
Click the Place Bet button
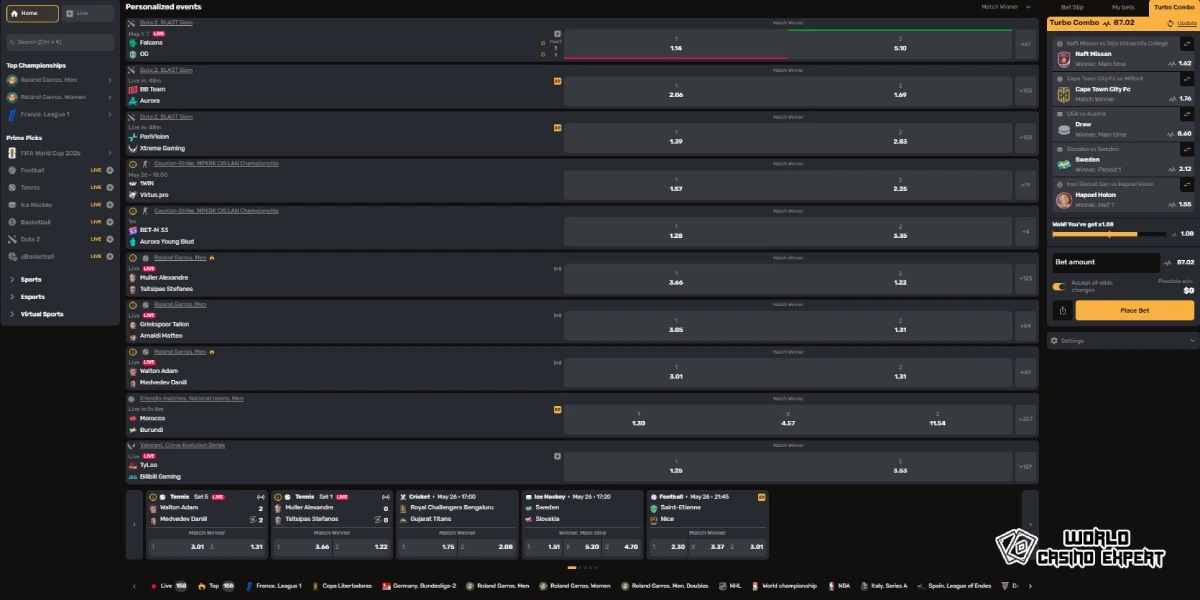click(1135, 311)
